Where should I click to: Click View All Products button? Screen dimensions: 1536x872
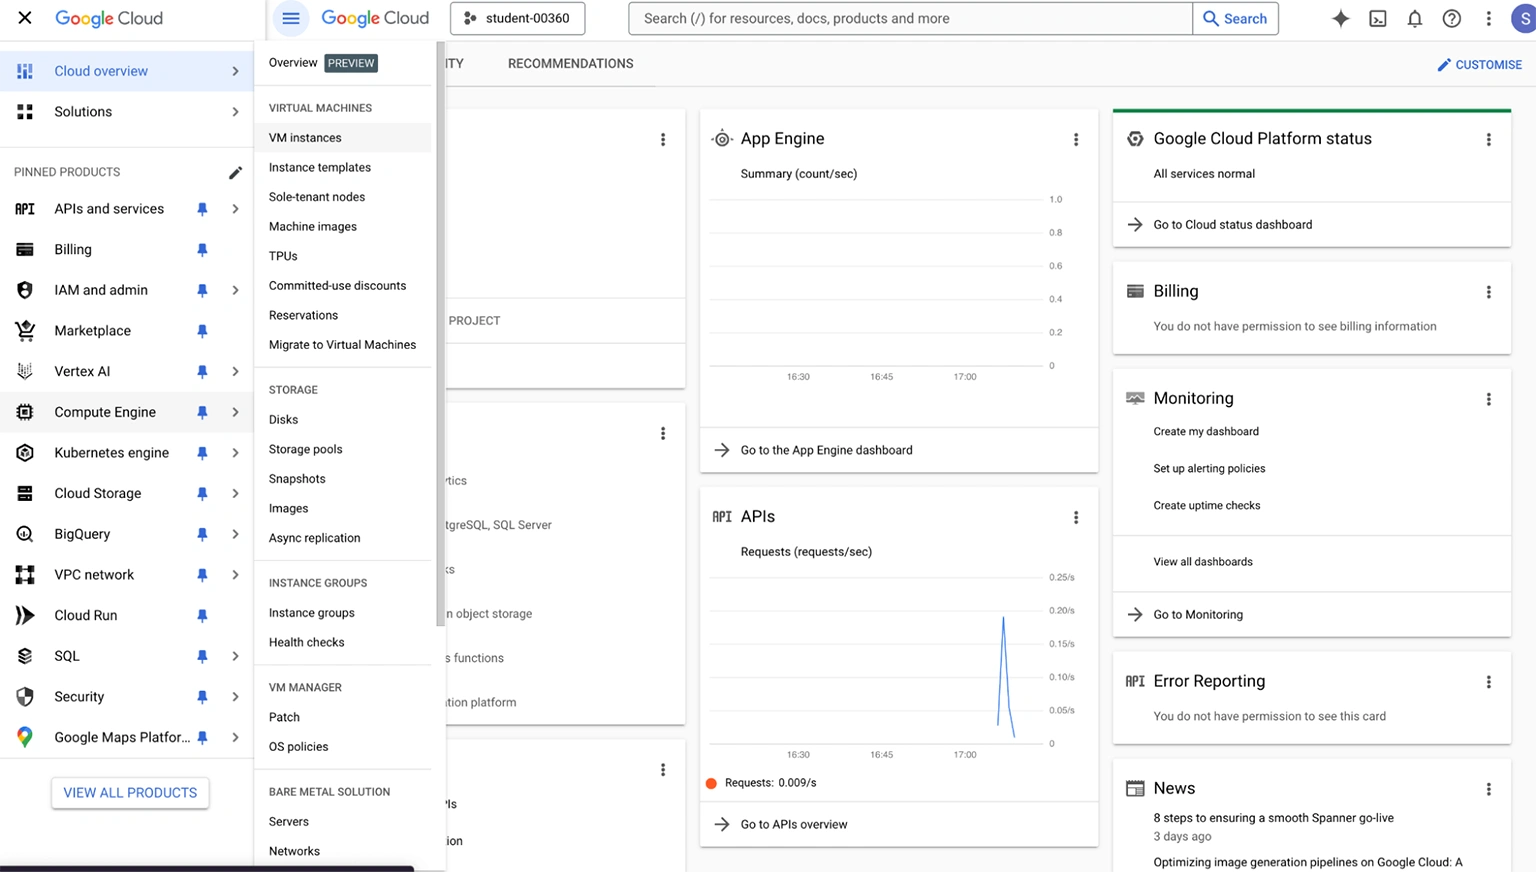tap(130, 793)
